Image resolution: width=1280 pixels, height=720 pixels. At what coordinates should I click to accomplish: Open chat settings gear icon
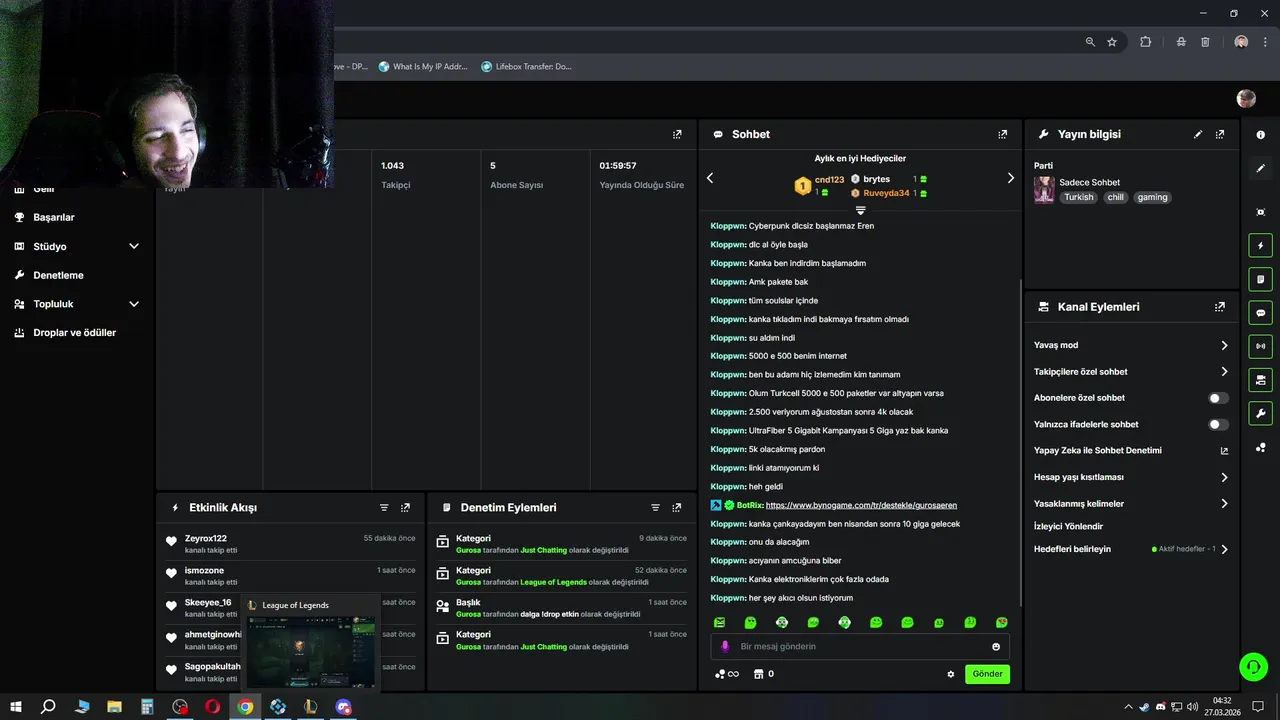pyautogui.click(x=951, y=674)
